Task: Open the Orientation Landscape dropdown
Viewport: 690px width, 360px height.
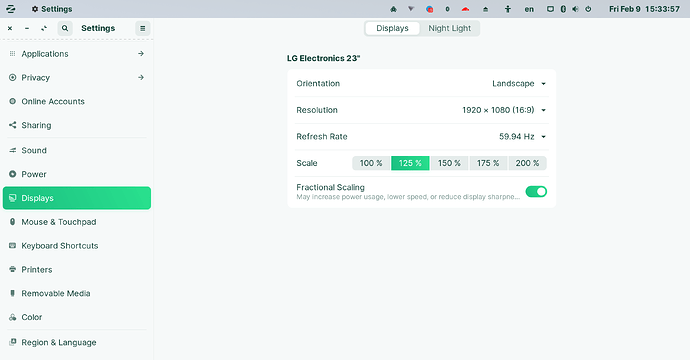Action: [x=519, y=84]
